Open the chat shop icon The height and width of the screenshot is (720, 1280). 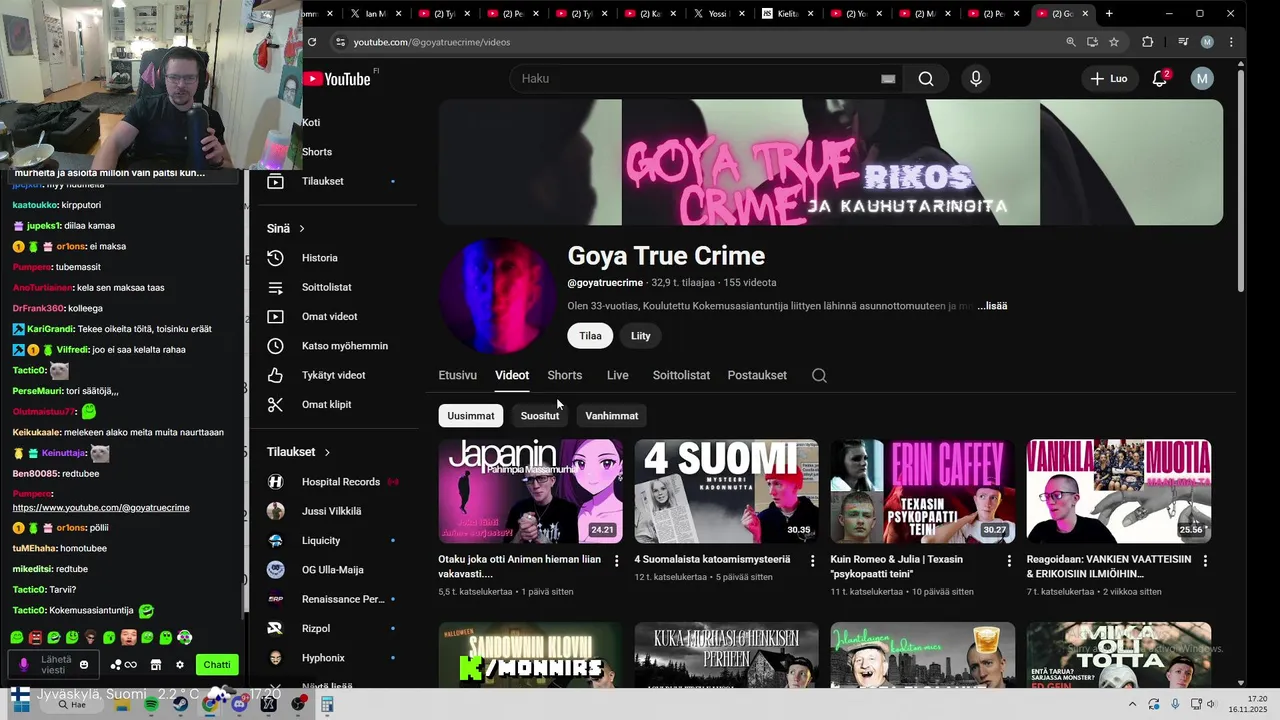click(156, 665)
